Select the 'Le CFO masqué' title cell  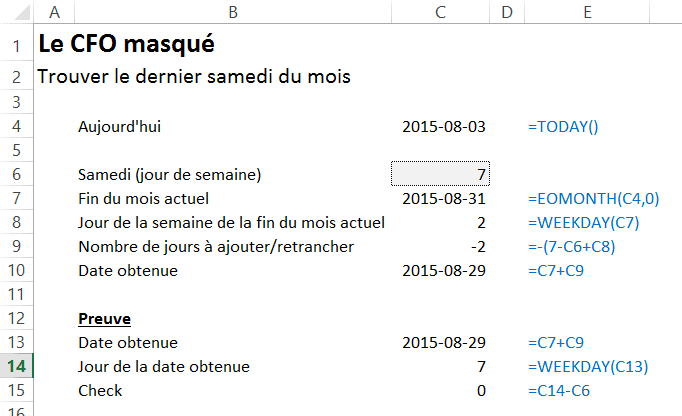[x=126, y=45]
